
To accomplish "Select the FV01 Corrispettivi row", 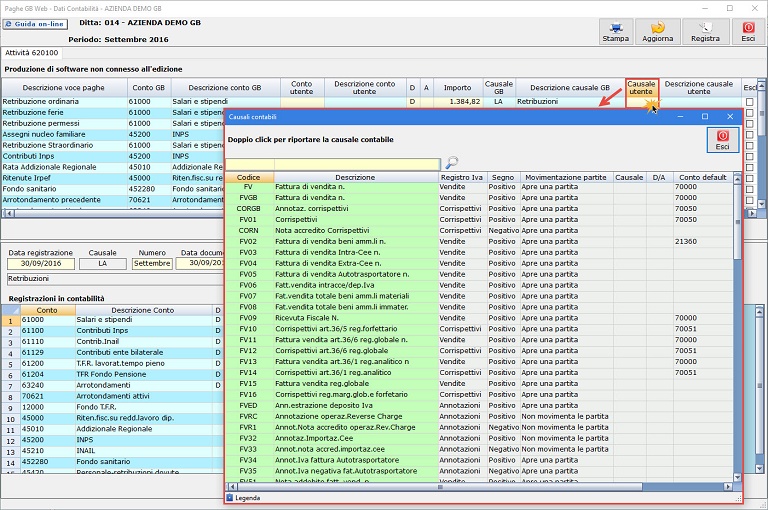I will (x=340, y=219).
